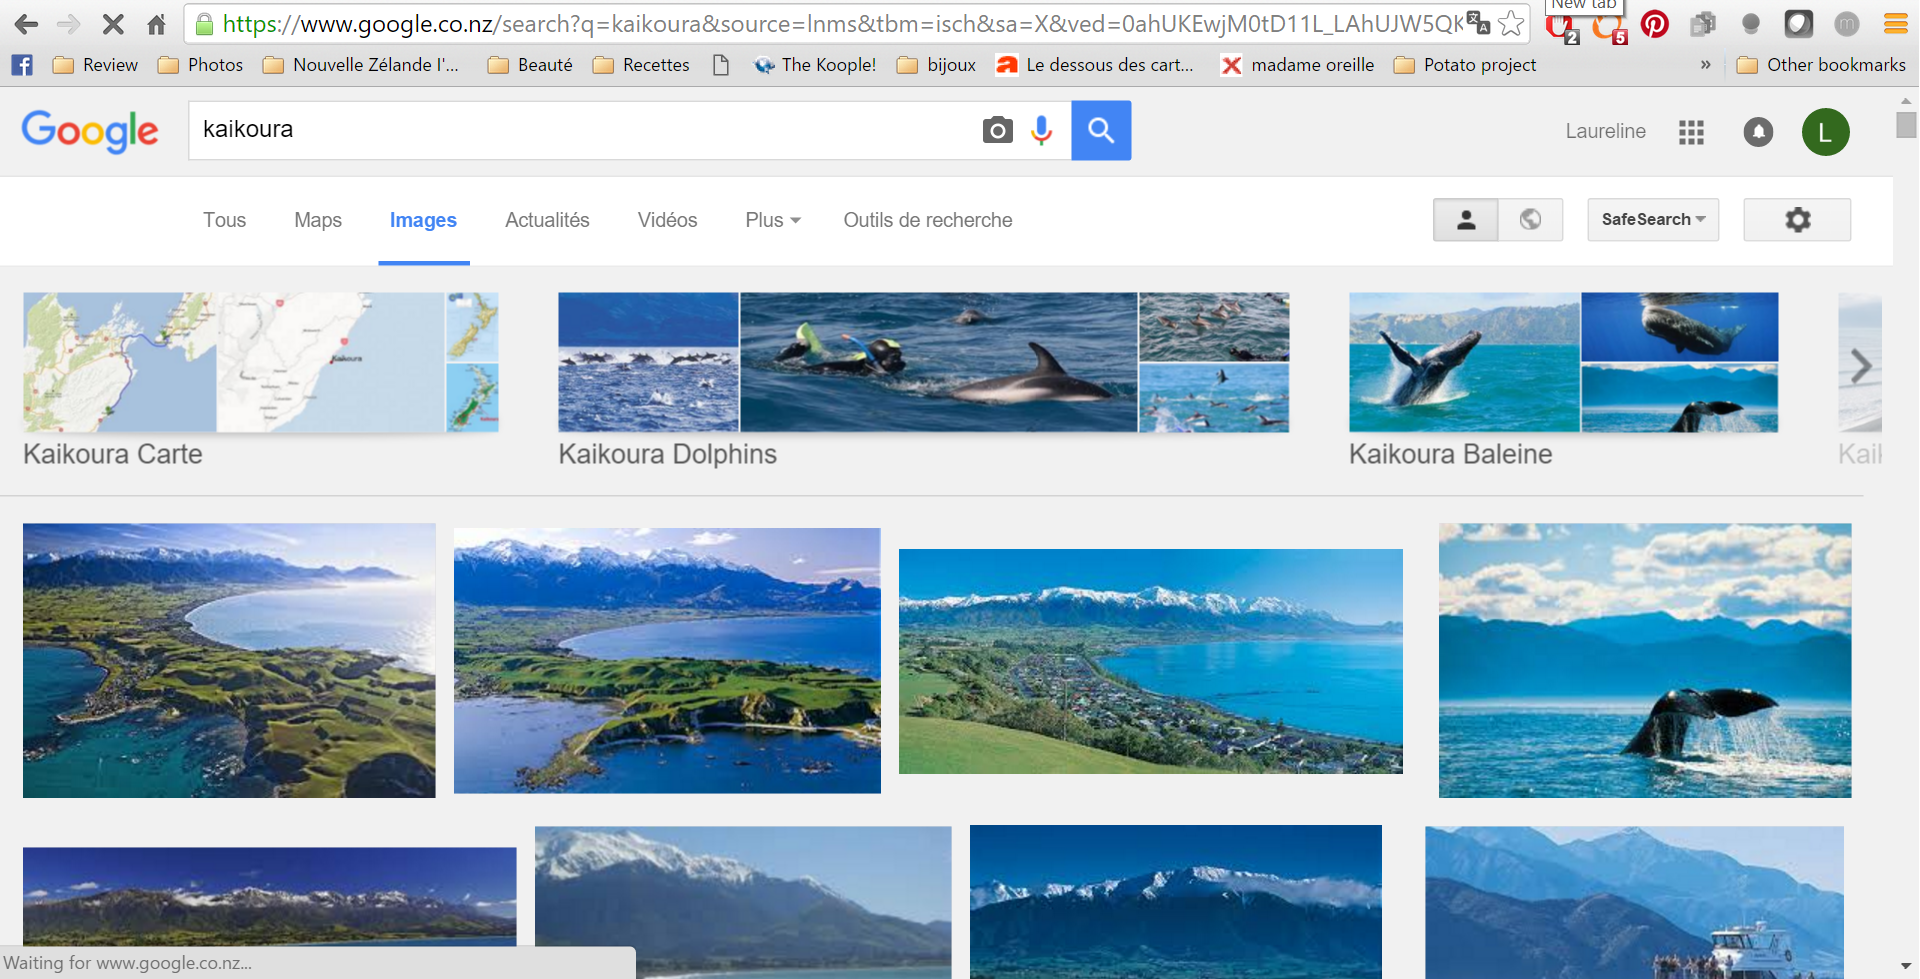Expand the Plus menu
1920x979 pixels.
tap(772, 220)
